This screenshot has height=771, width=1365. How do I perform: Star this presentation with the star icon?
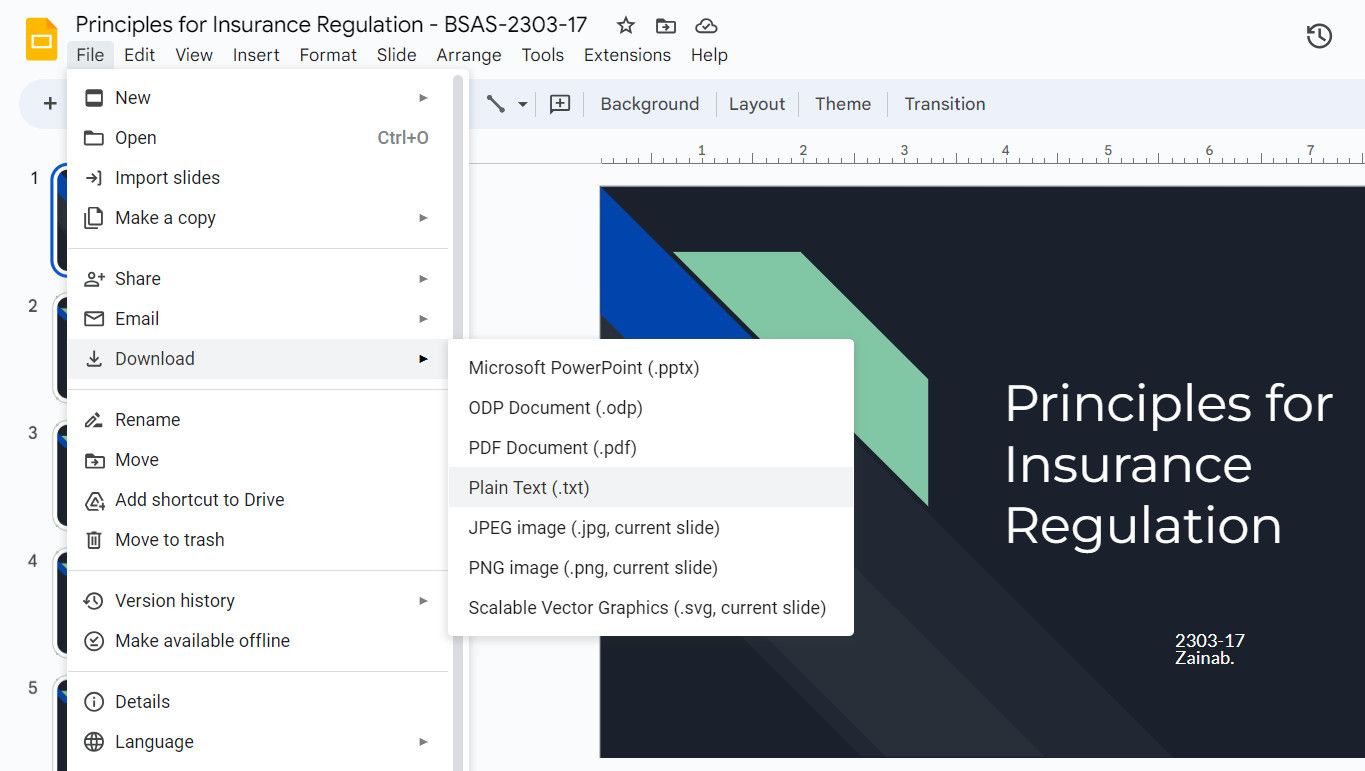coord(625,25)
